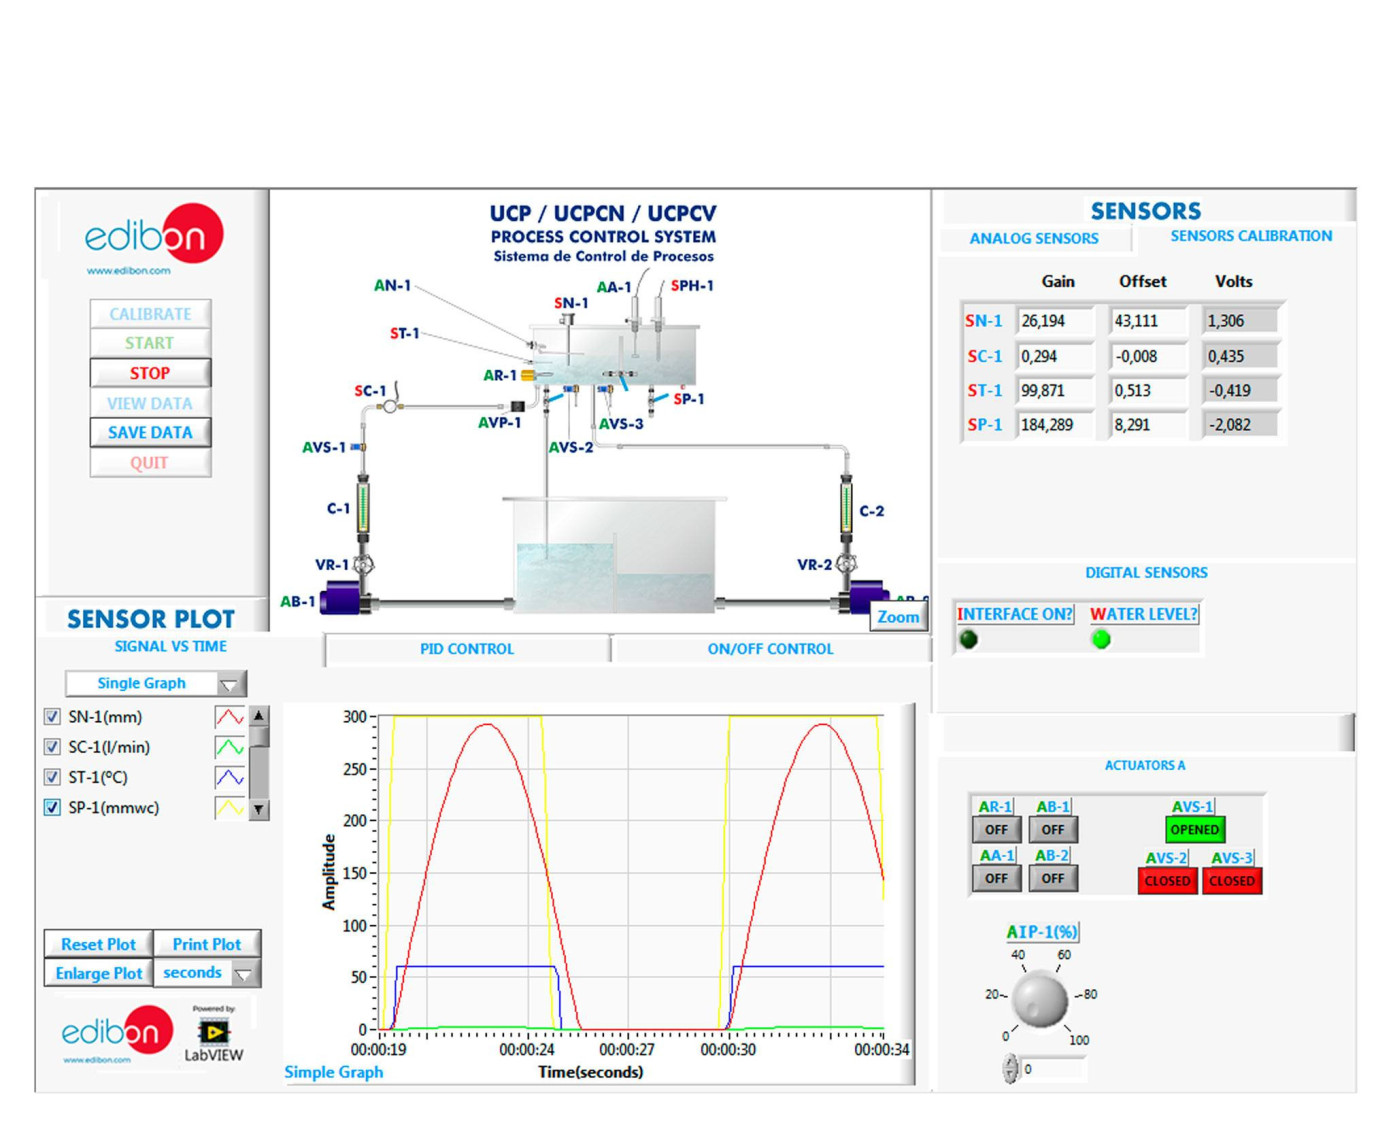Click the blue ST-1 plot line icon
The width and height of the screenshot is (1393, 1125).
click(229, 777)
